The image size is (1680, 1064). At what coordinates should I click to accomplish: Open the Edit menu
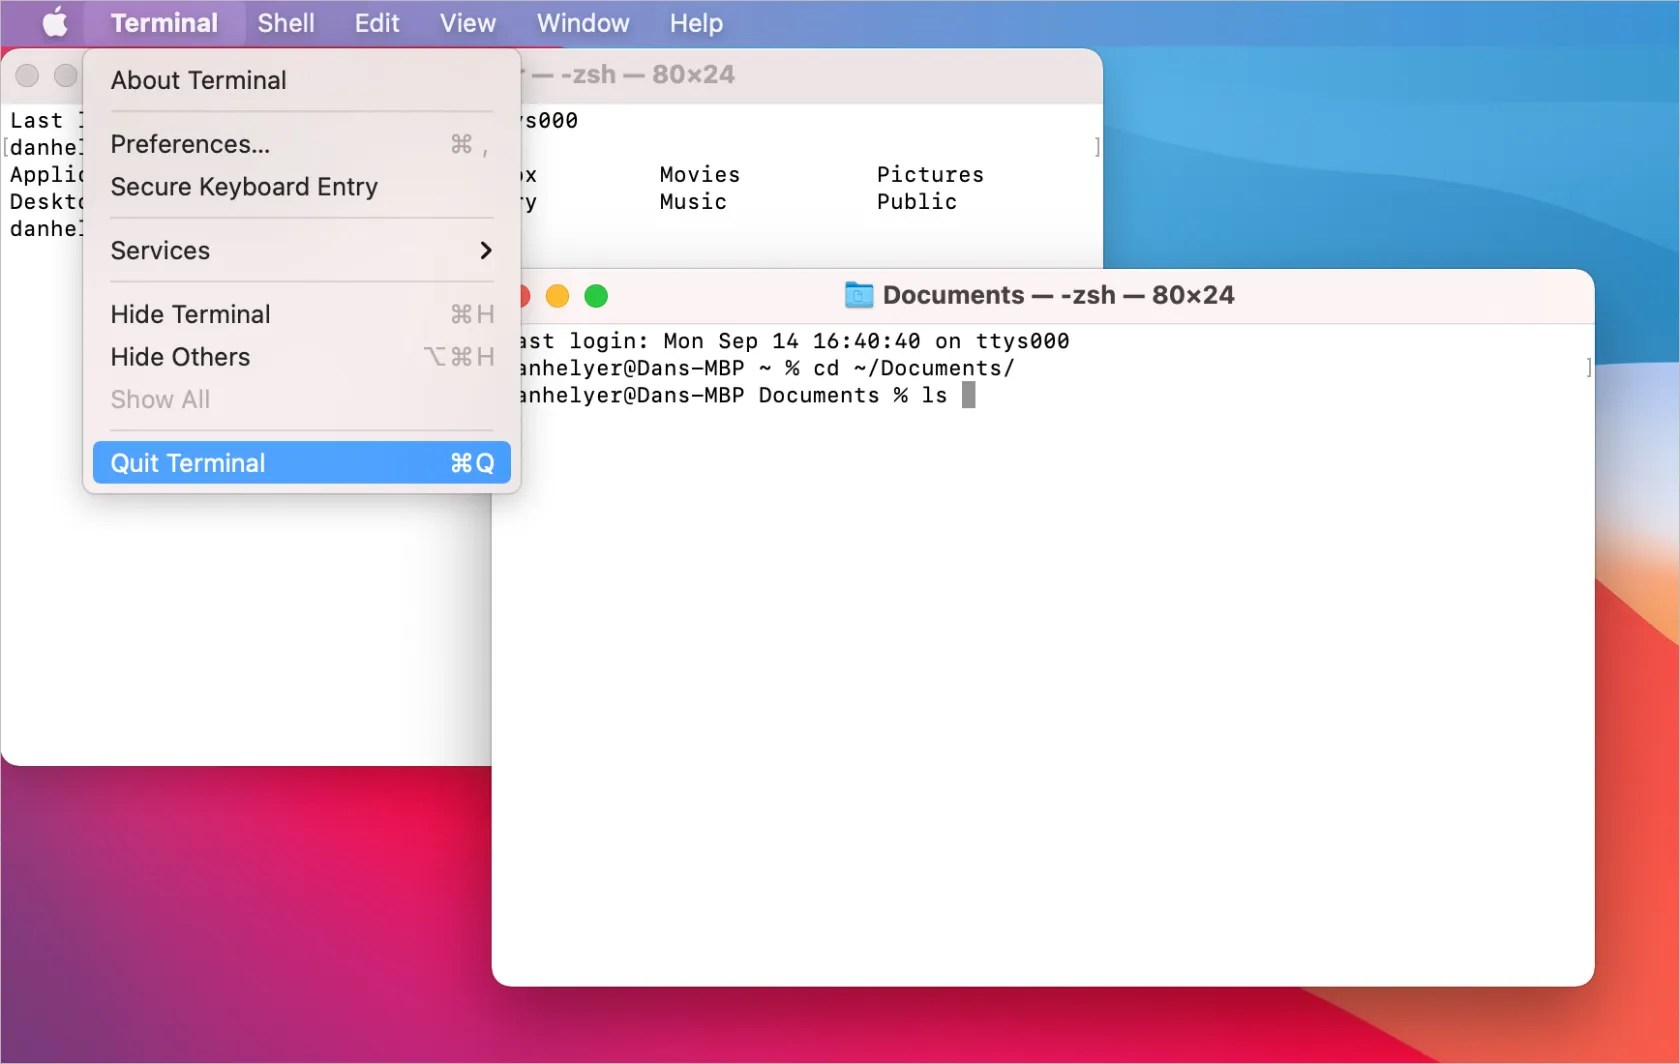376,22
